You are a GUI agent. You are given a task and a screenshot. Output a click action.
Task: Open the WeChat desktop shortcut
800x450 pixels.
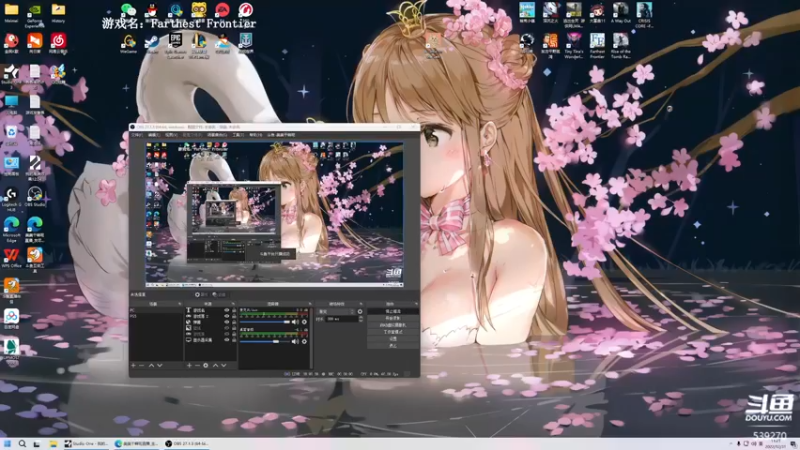coord(128,9)
